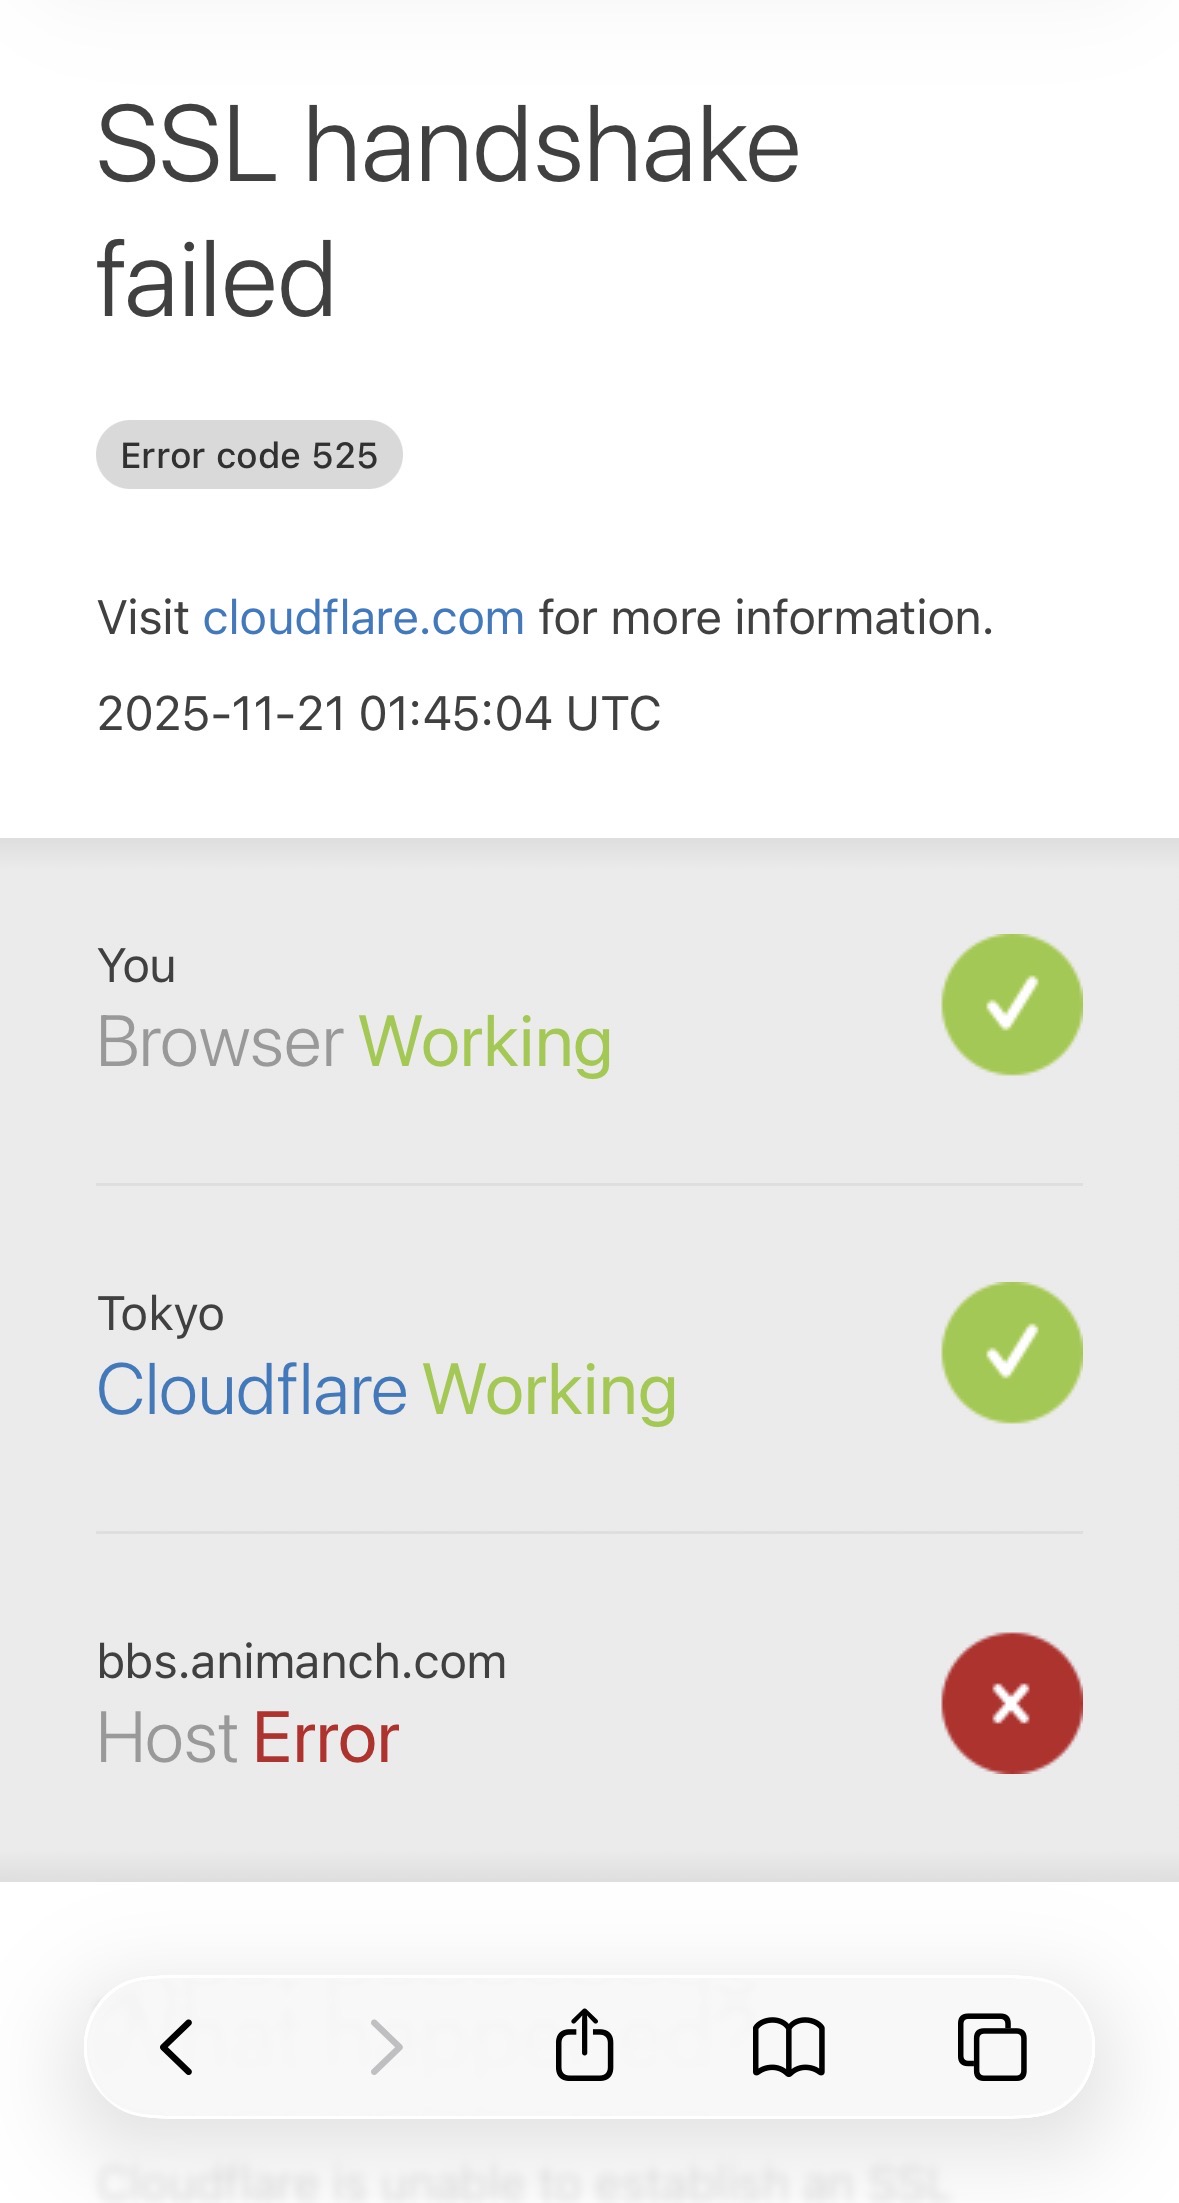
Task: Click green checkmark beside Cloudflare Working
Action: (1011, 1352)
